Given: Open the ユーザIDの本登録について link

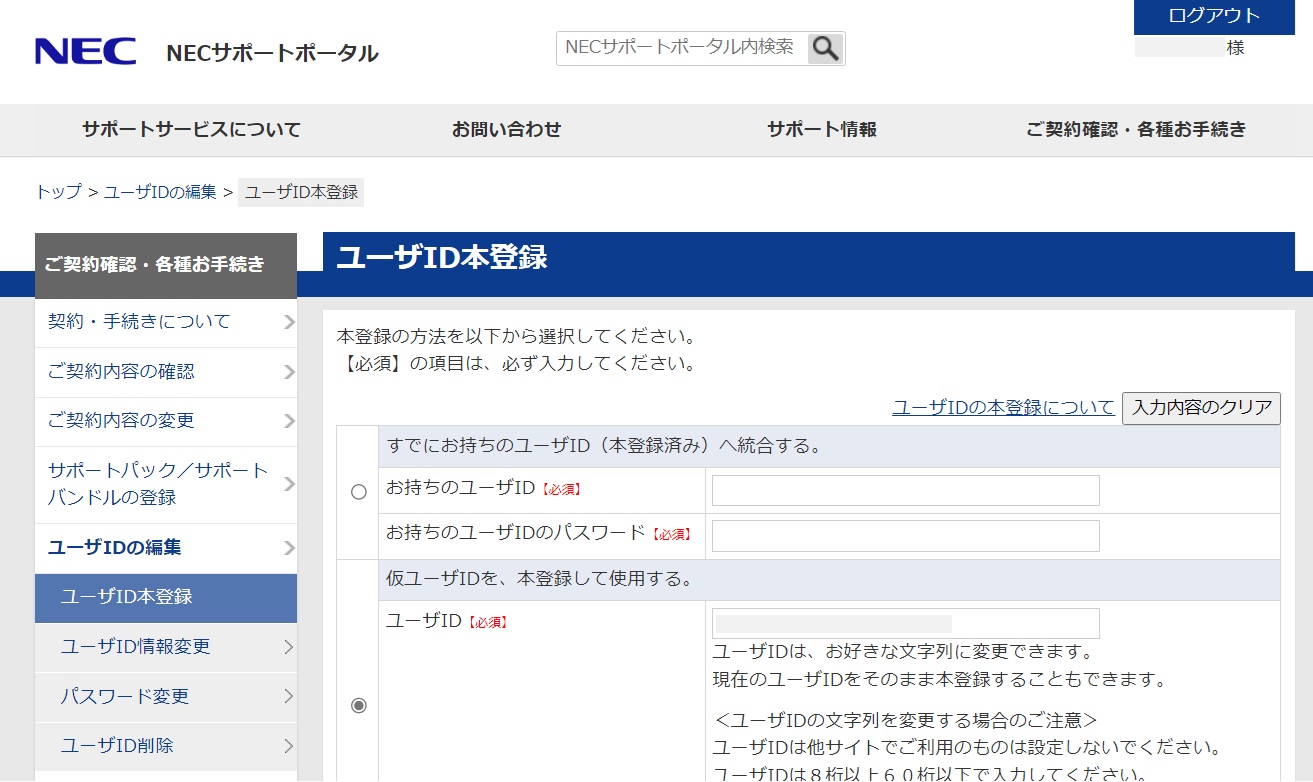Looking at the screenshot, I should (x=1003, y=408).
